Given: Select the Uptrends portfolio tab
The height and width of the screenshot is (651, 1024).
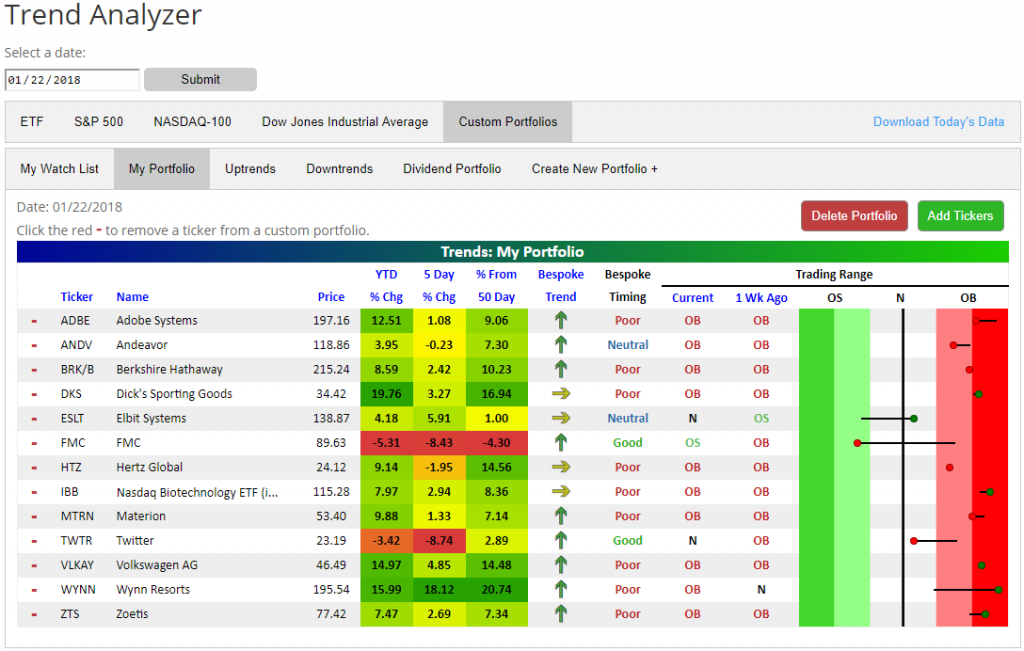Looking at the screenshot, I should (x=250, y=169).
